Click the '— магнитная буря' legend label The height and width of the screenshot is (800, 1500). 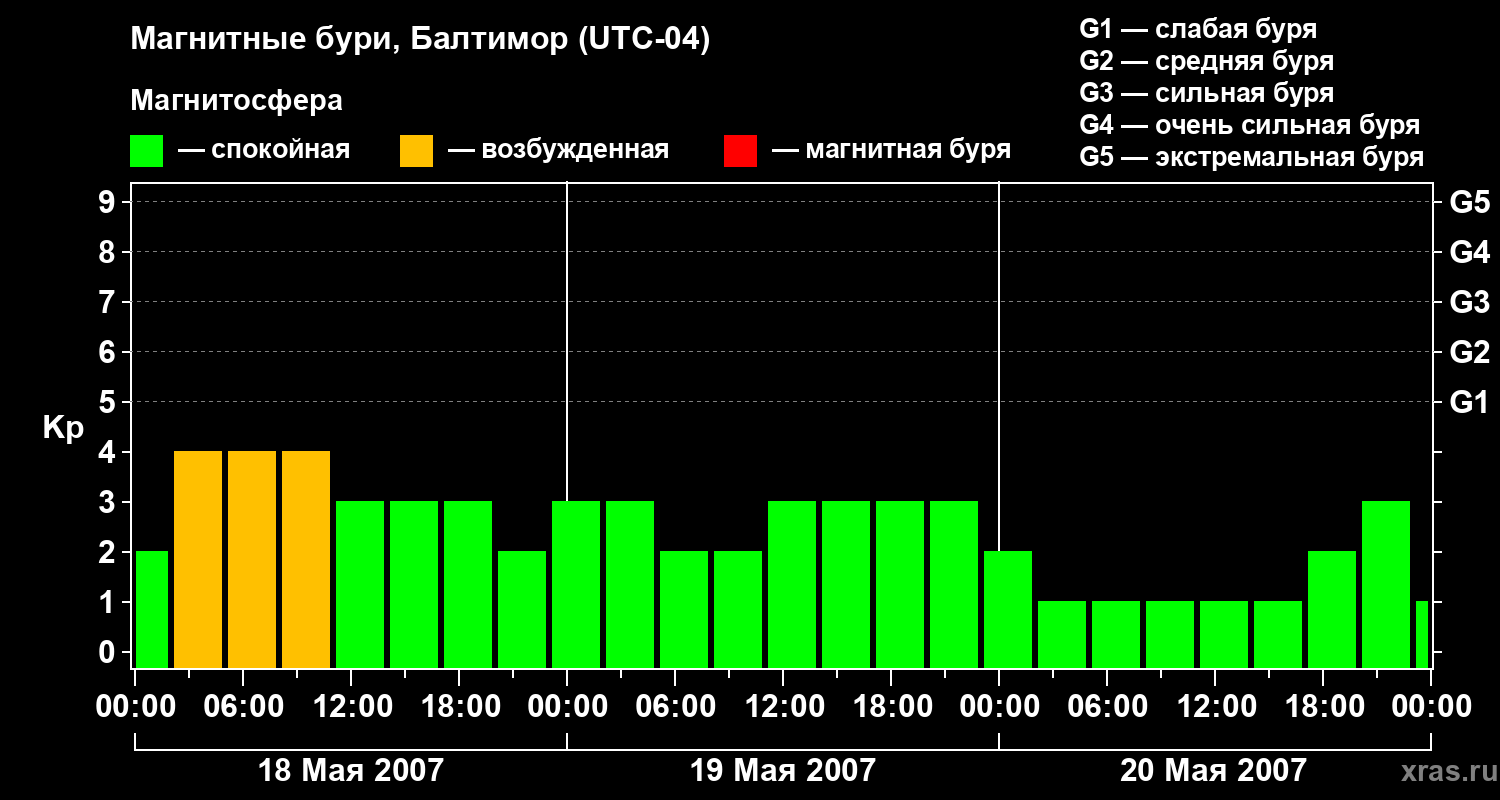point(891,151)
